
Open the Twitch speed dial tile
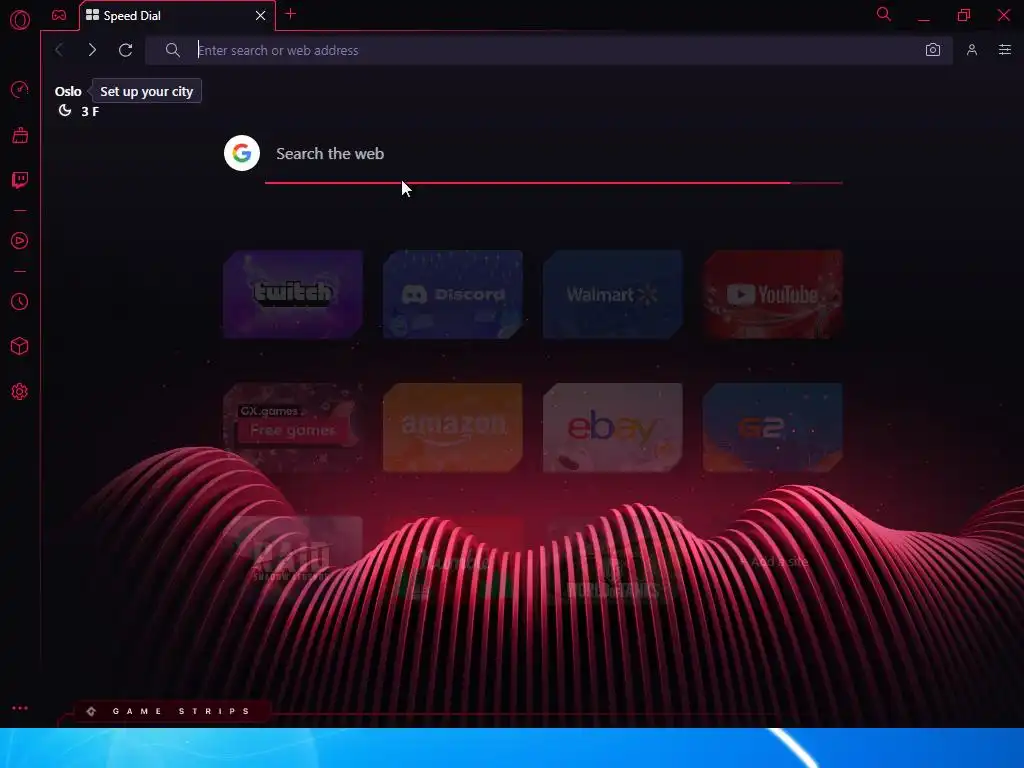293,295
